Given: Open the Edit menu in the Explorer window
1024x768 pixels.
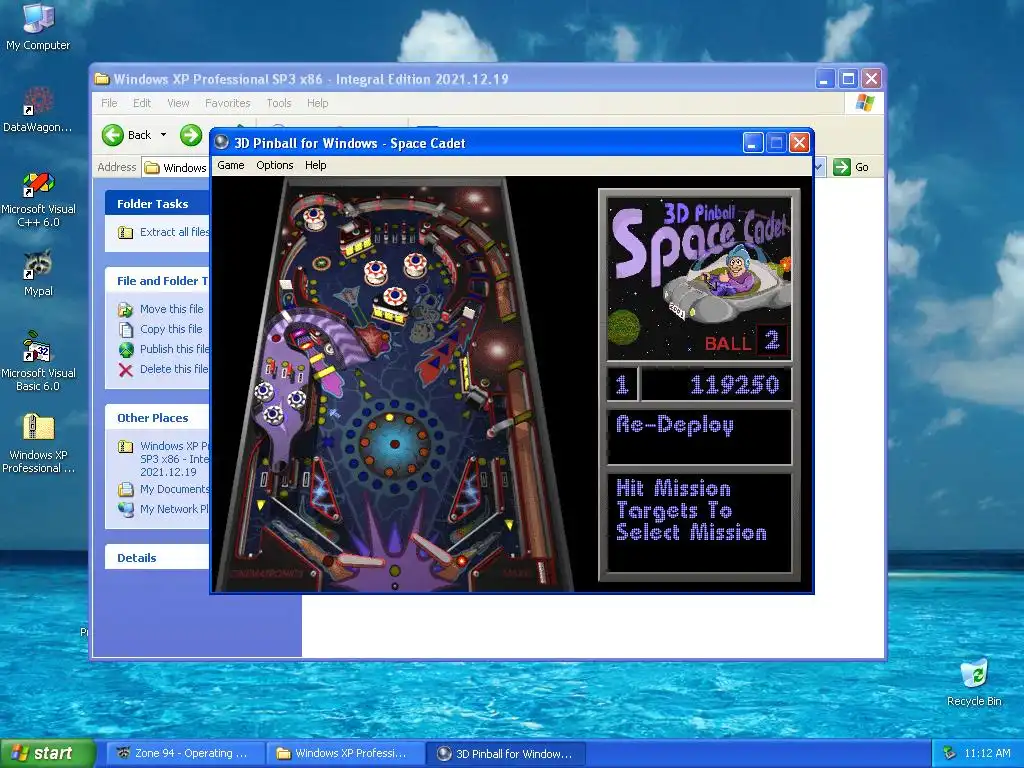Looking at the screenshot, I should (x=142, y=103).
